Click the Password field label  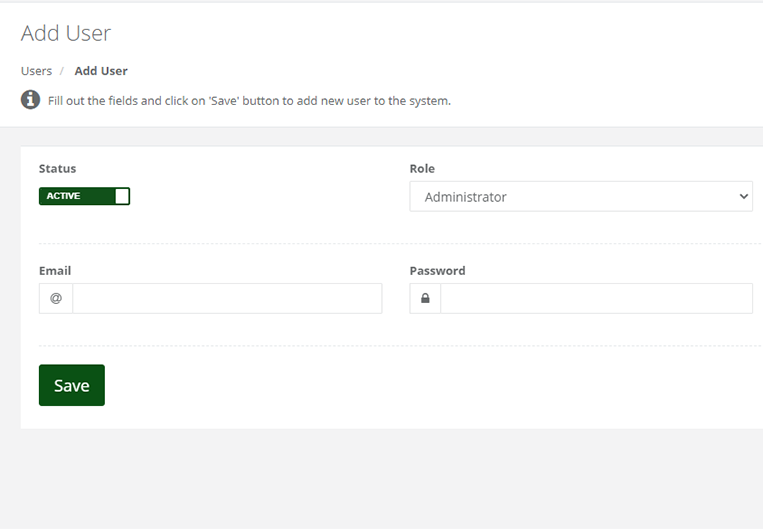[x=437, y=271]
